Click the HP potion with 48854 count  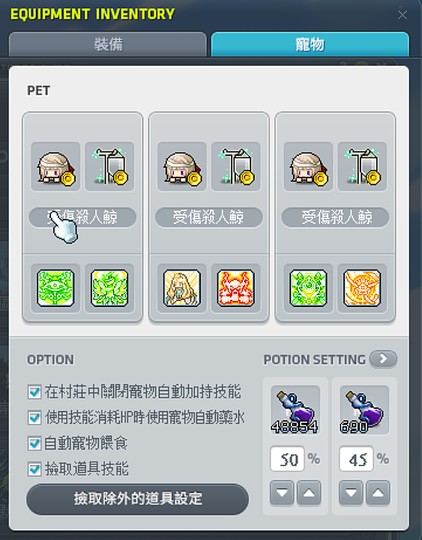tap(295, 410)
